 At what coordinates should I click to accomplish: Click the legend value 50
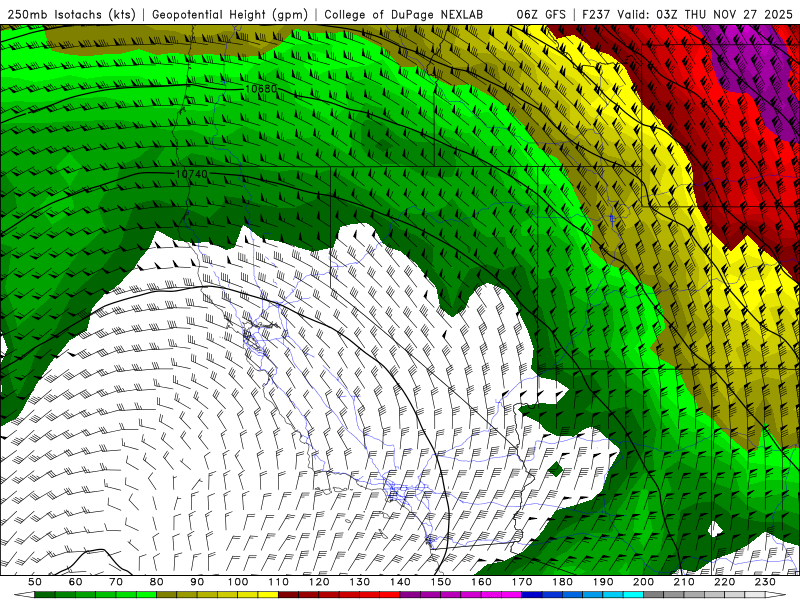point(35,582)
